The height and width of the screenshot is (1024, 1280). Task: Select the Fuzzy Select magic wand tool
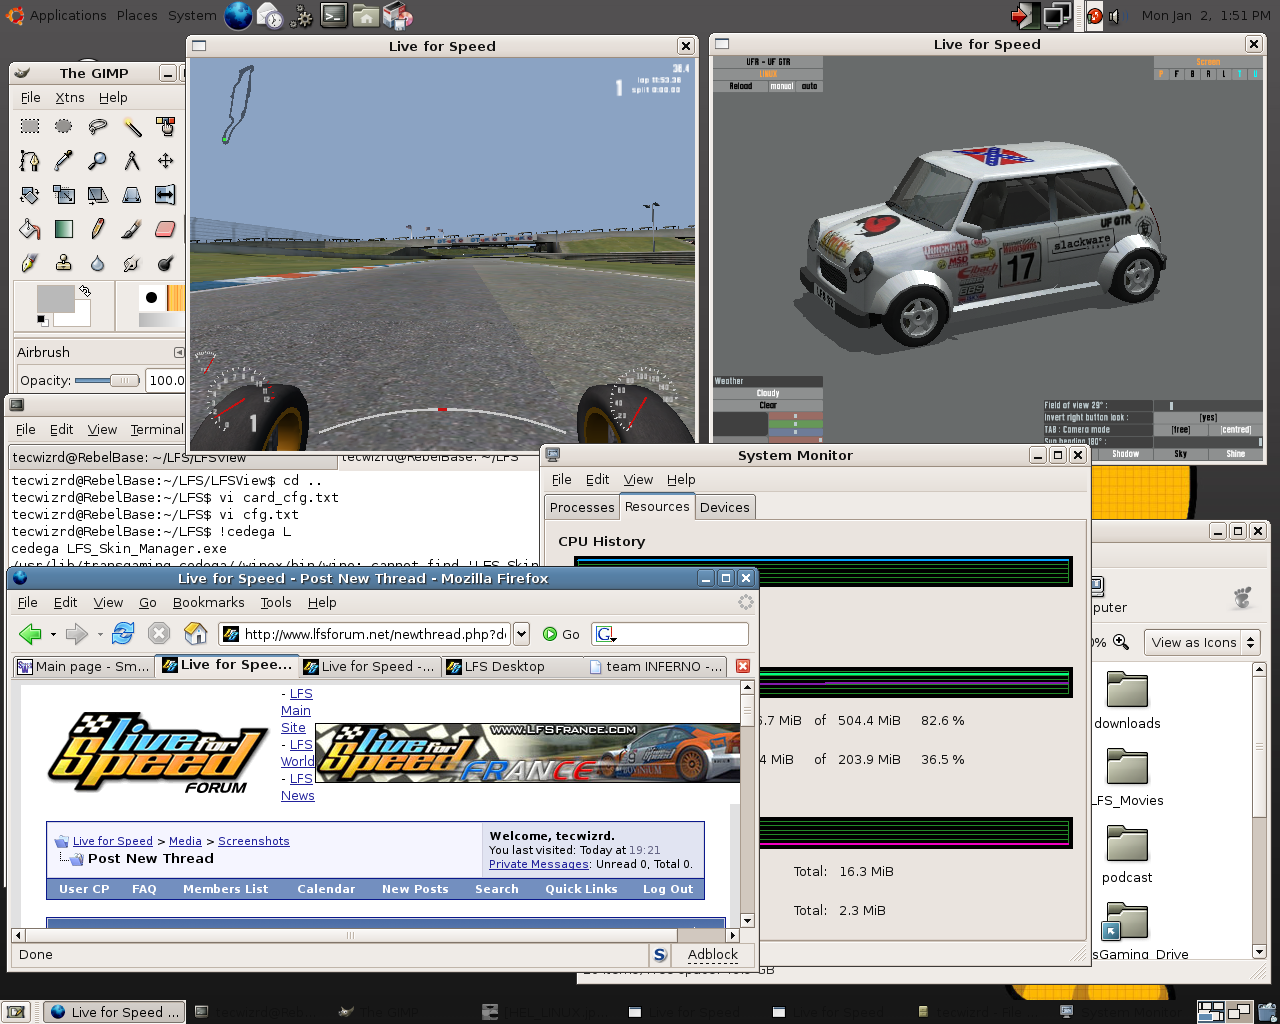click(131, 126)
